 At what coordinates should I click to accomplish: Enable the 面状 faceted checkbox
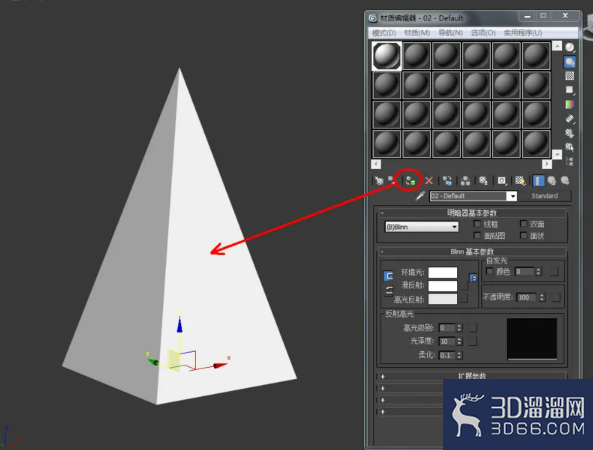pos(523,236)
